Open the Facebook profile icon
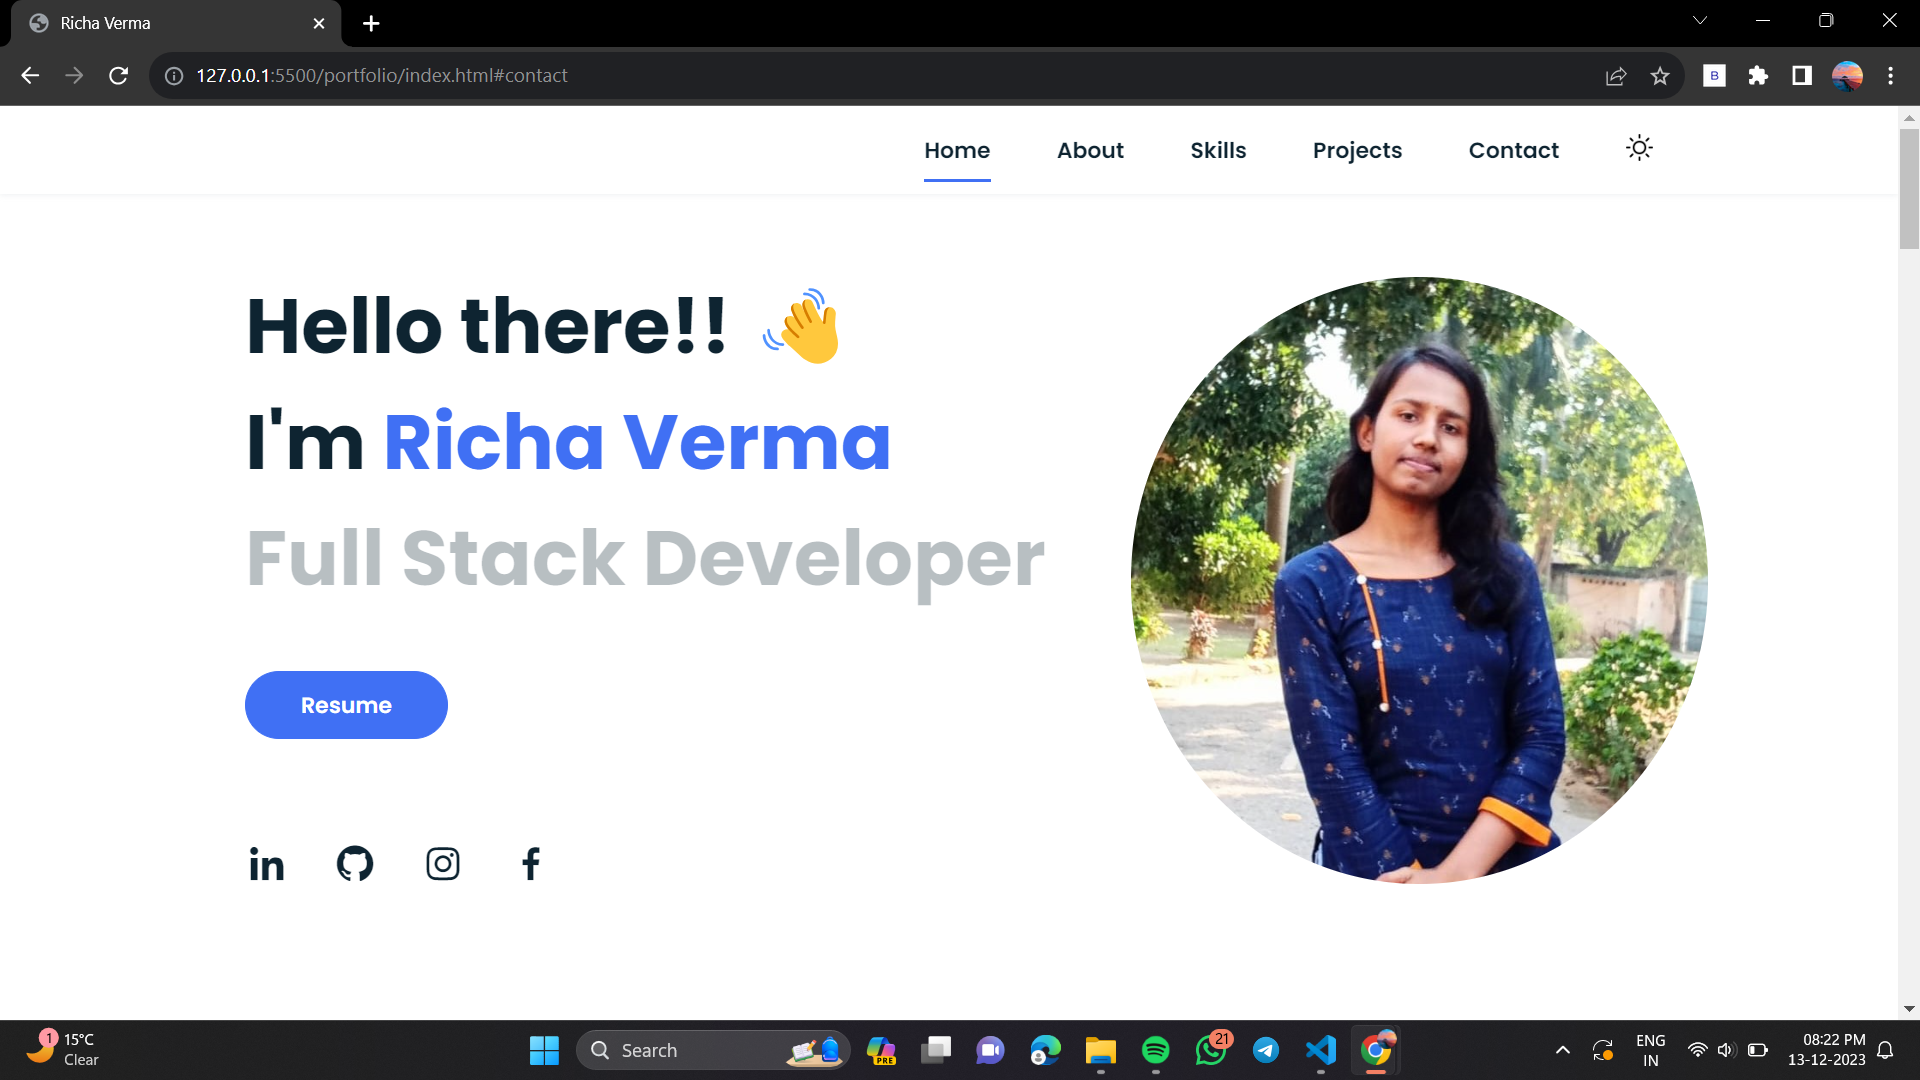1920x1080 pixels. pyautogui.click(x=531, y=864)
